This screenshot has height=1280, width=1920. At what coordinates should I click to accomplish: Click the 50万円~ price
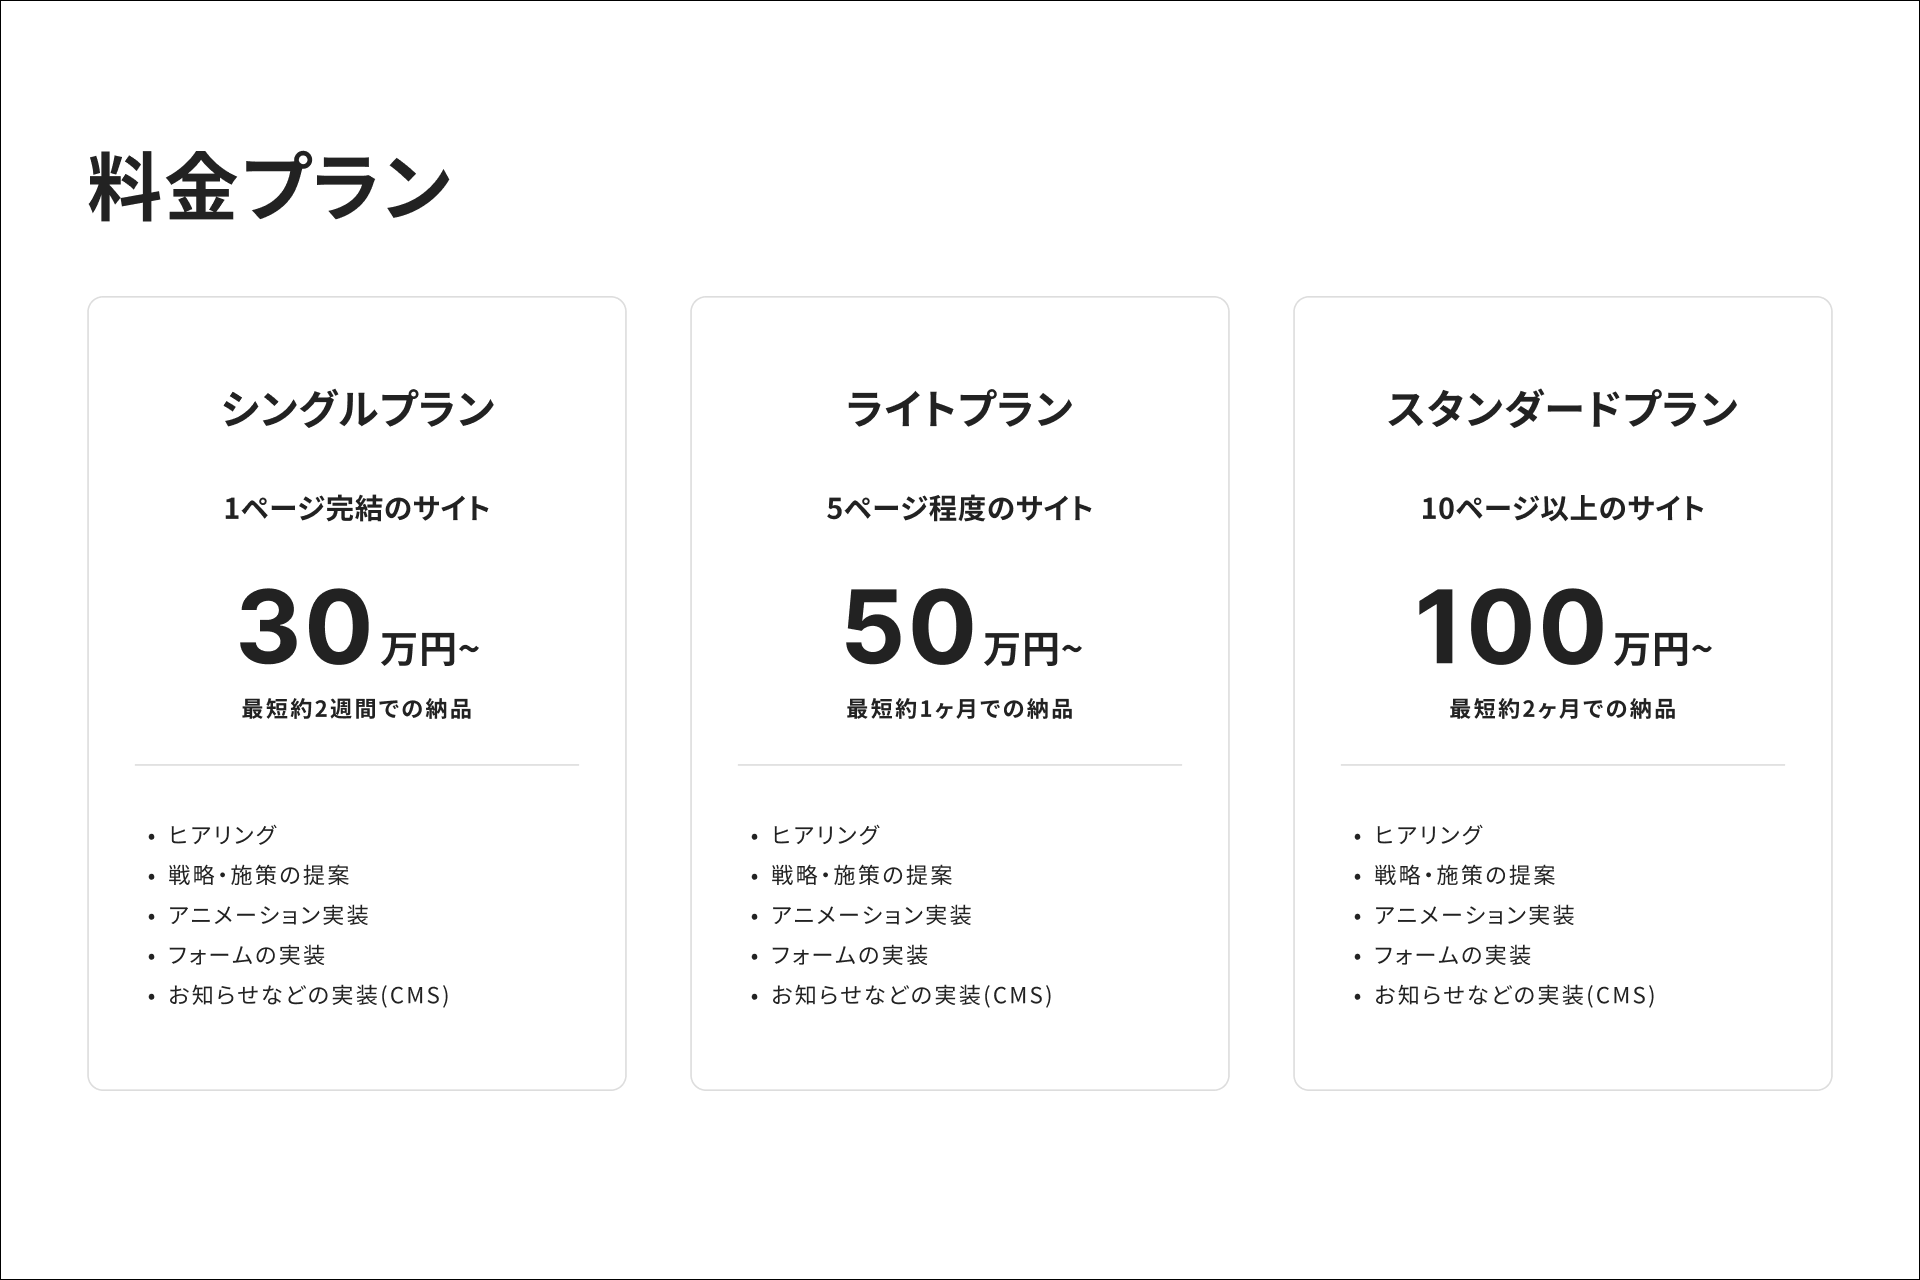click(960, 629)
